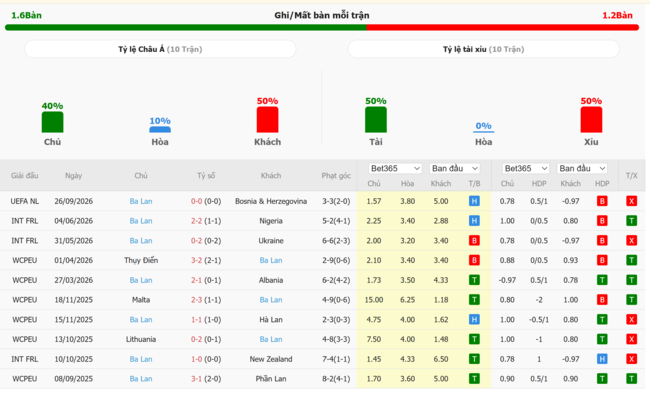
Task: Click the blue H badge in Hà Lan row
Action: click(474, 319)
